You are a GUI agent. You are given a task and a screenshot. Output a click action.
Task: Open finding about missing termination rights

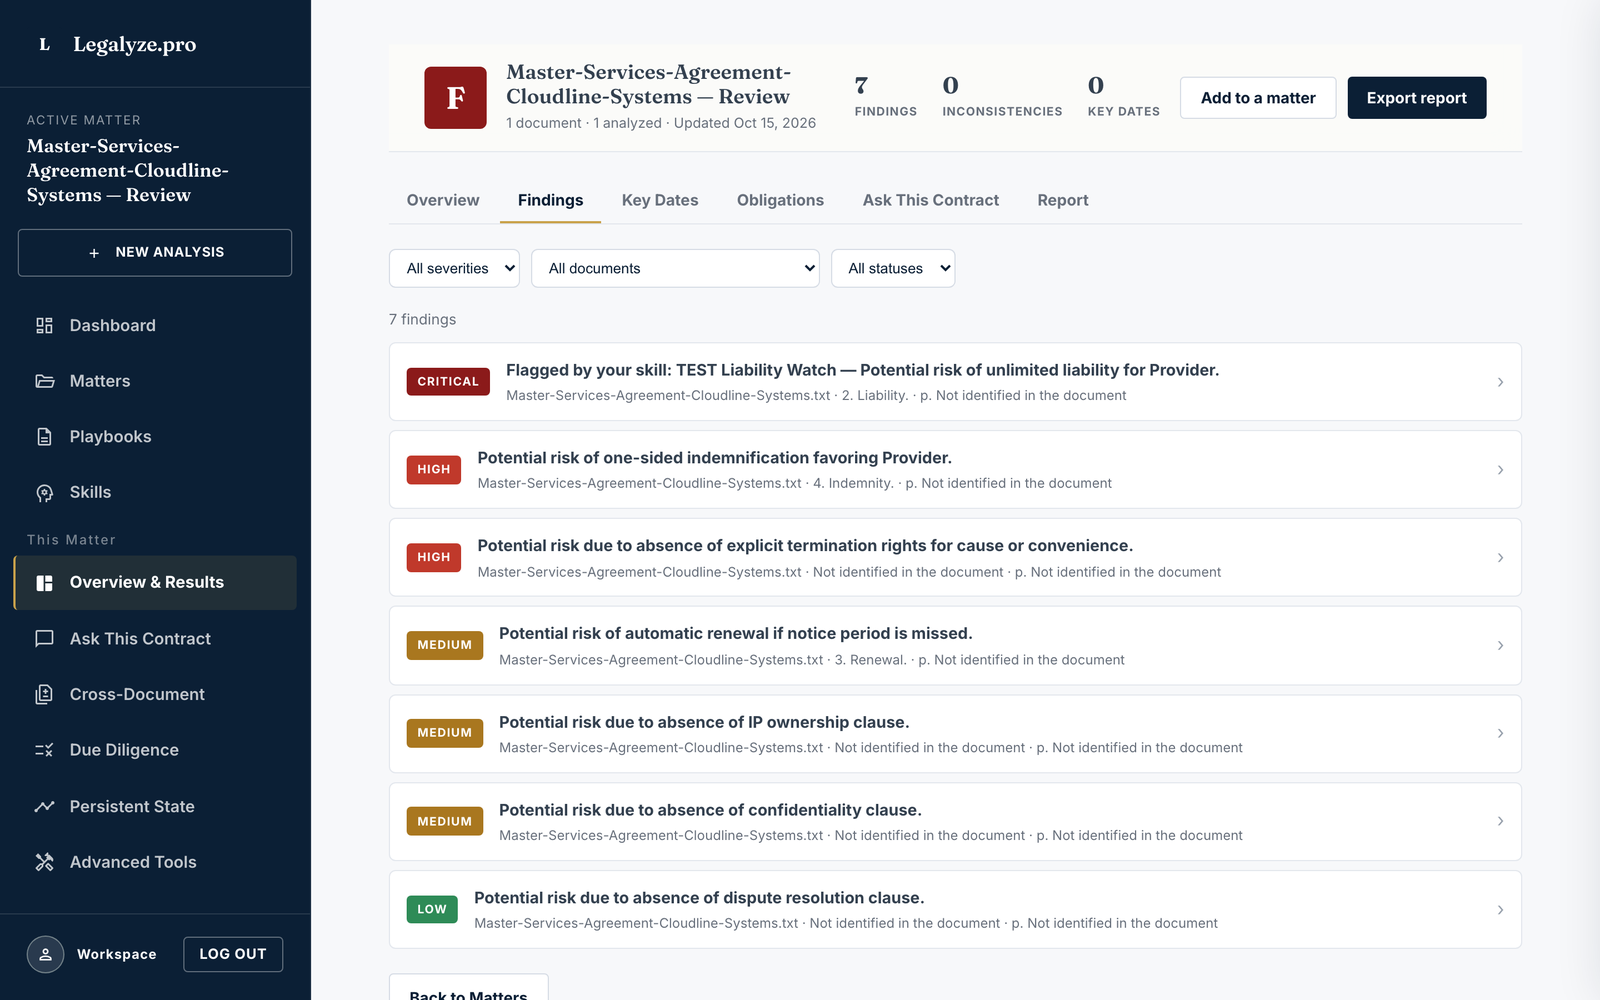[955, 558]
